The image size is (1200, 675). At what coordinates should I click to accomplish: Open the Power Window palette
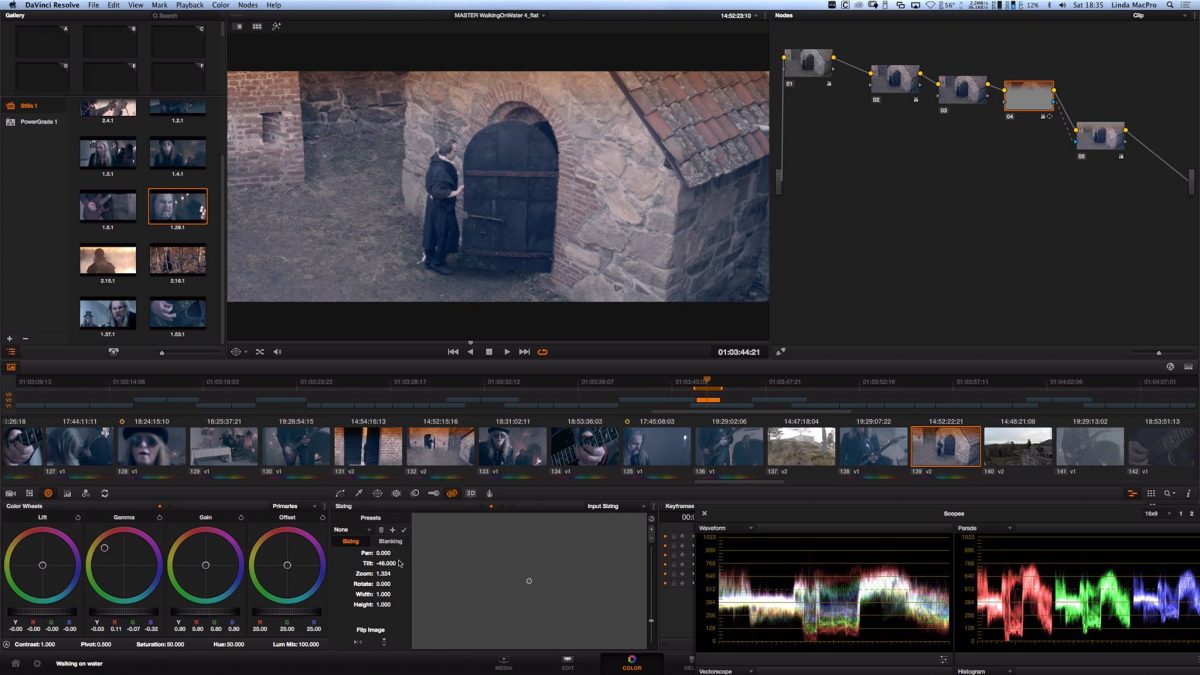(378, 493)
